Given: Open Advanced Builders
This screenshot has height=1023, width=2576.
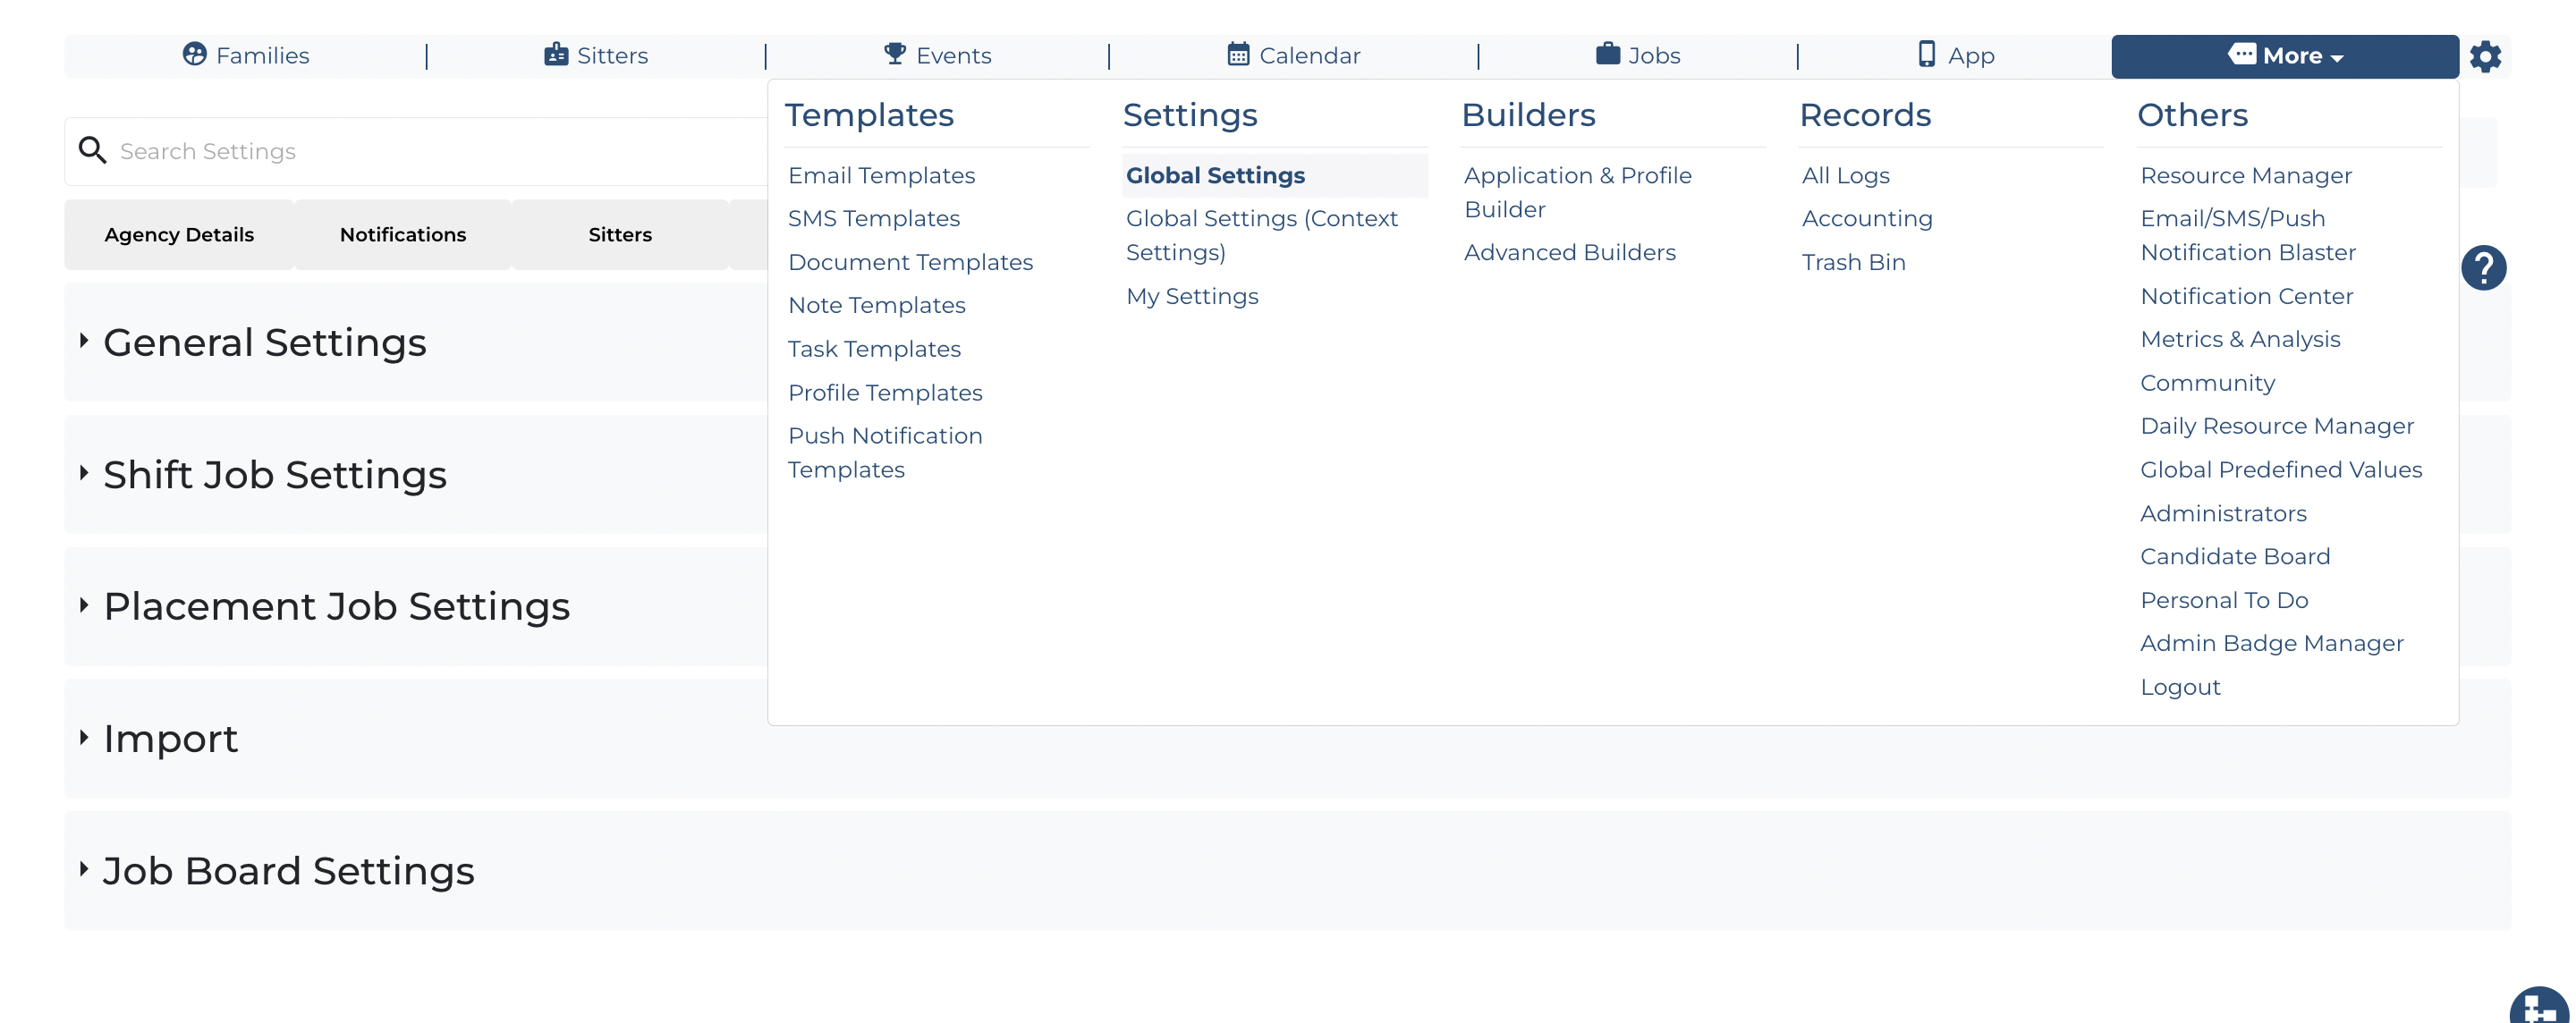Looking at the screenshot, I should pyautogui.click(x=1569, y=253).
